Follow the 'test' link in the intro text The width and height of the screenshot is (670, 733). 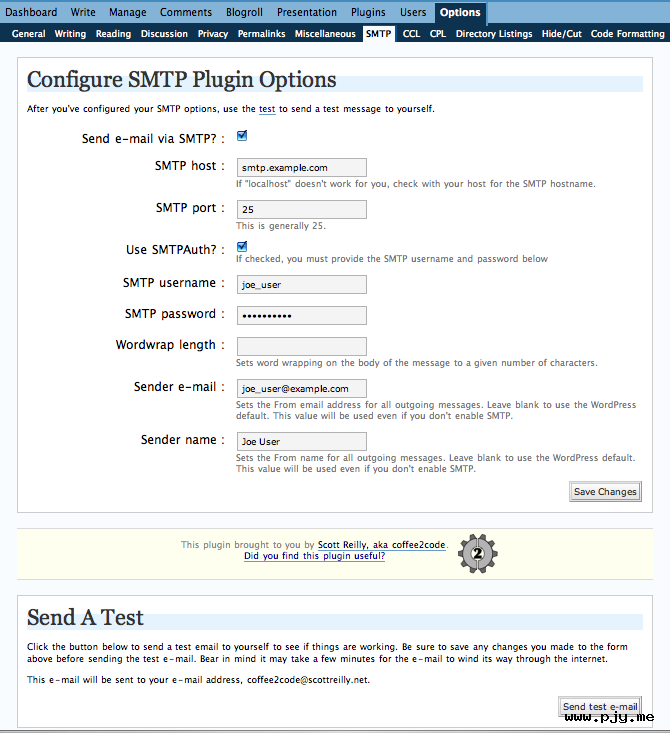click(x=267, y=109)
